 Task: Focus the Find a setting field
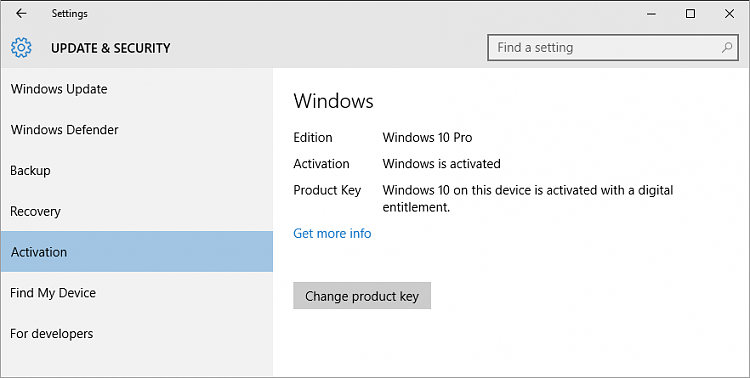[613, 47]
